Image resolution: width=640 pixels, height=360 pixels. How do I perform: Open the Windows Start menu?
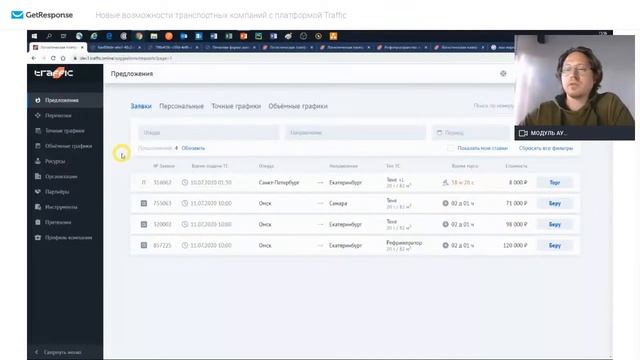(x=34, y=36)
